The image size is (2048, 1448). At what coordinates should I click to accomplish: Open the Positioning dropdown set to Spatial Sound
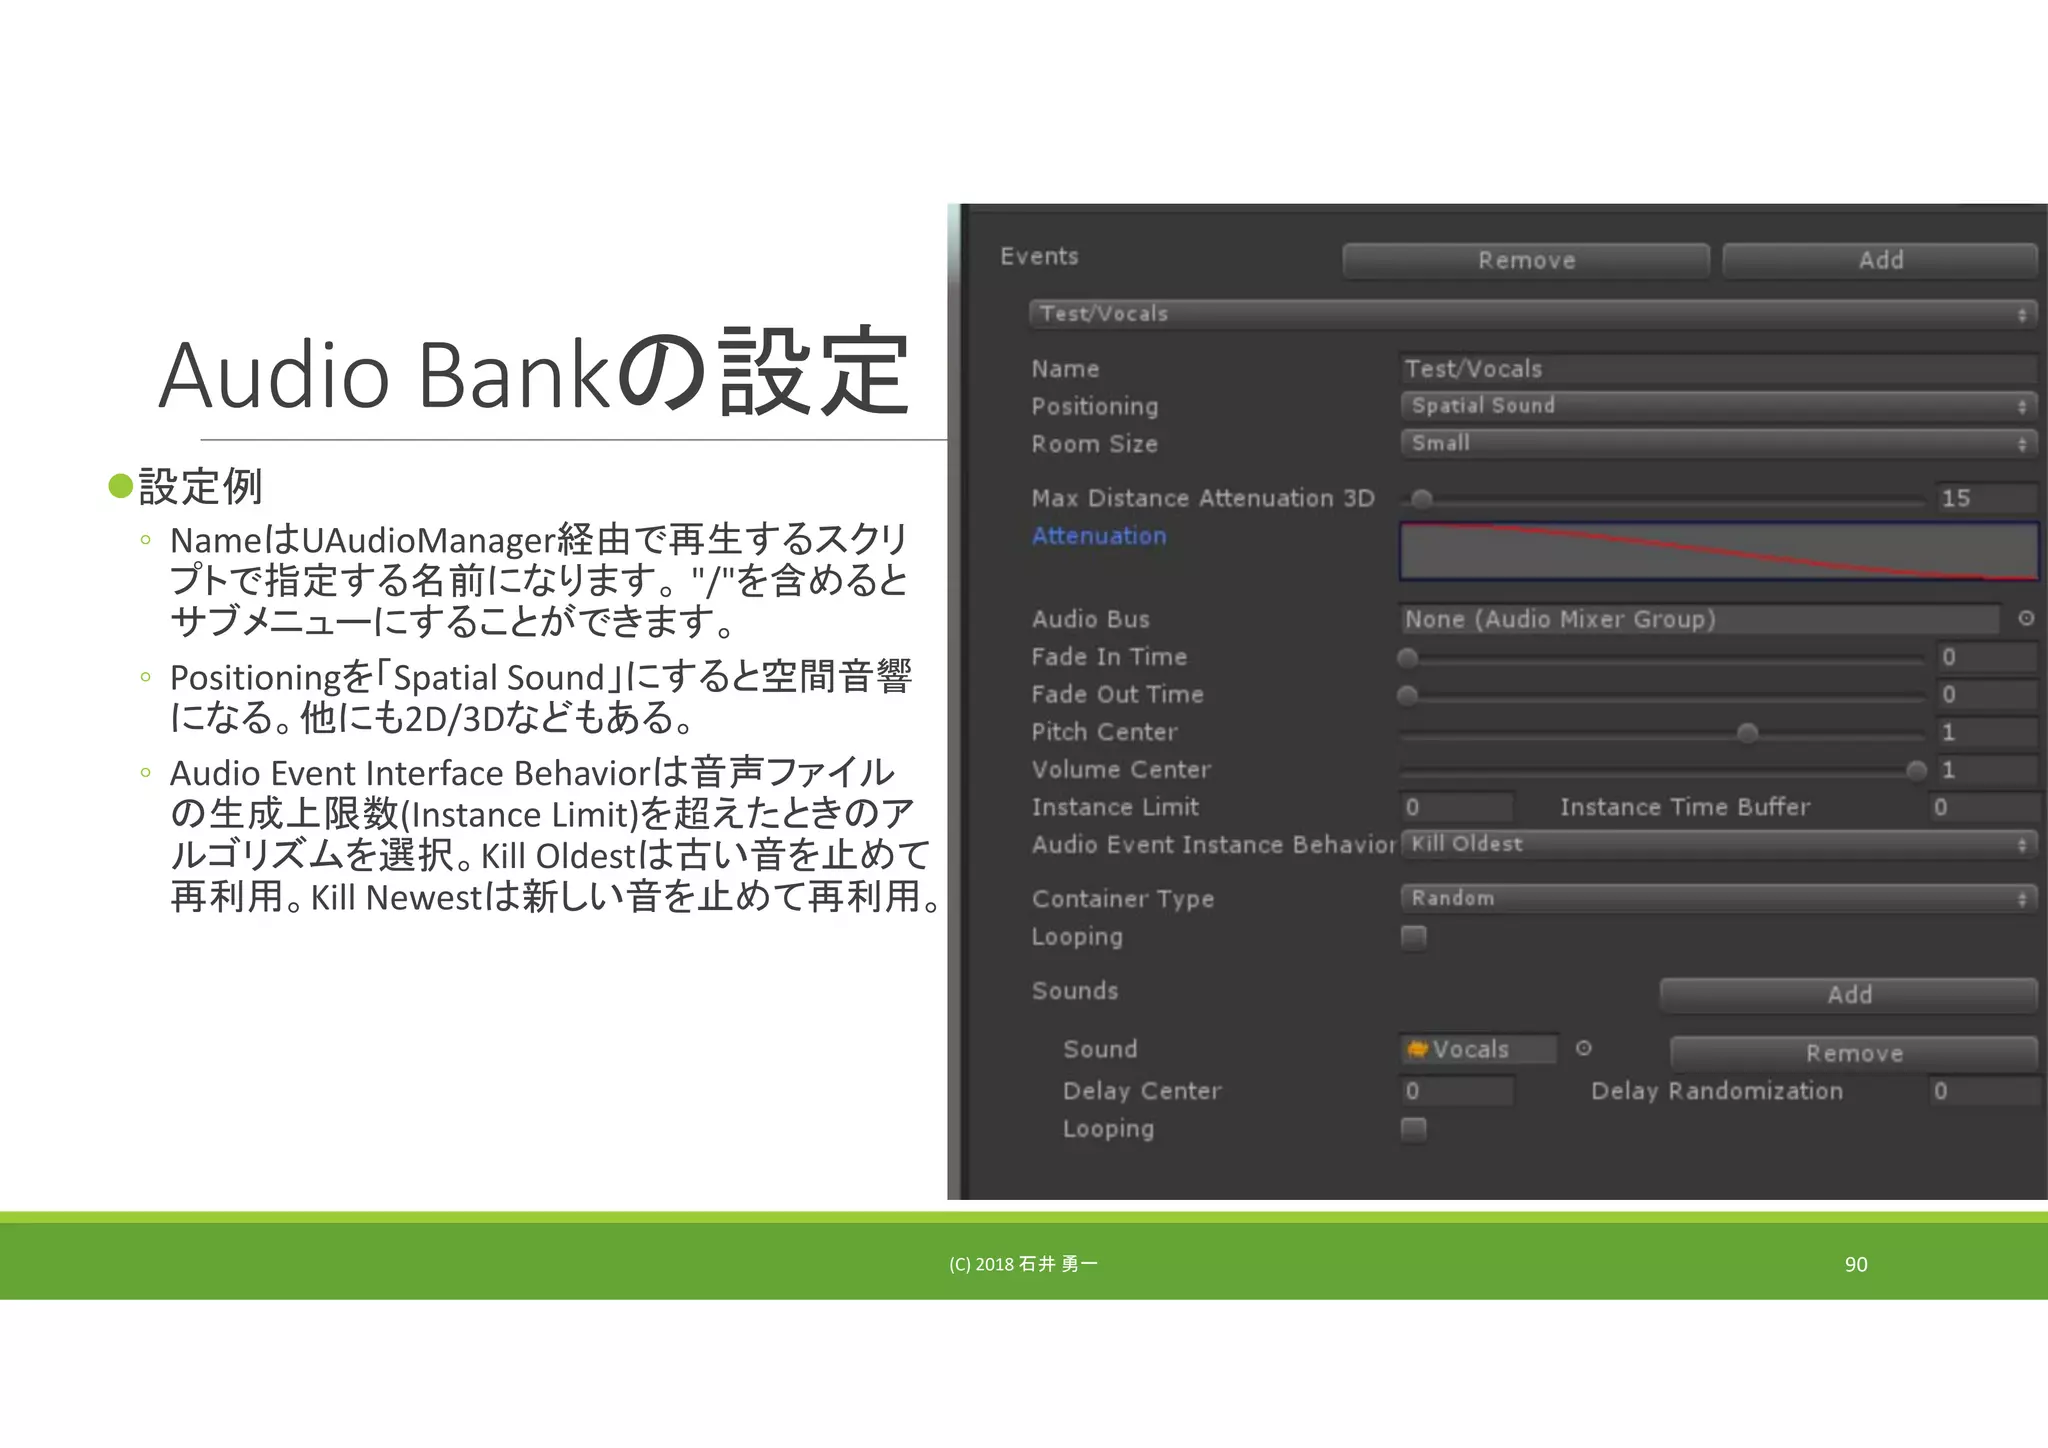tap(1718, 406)
